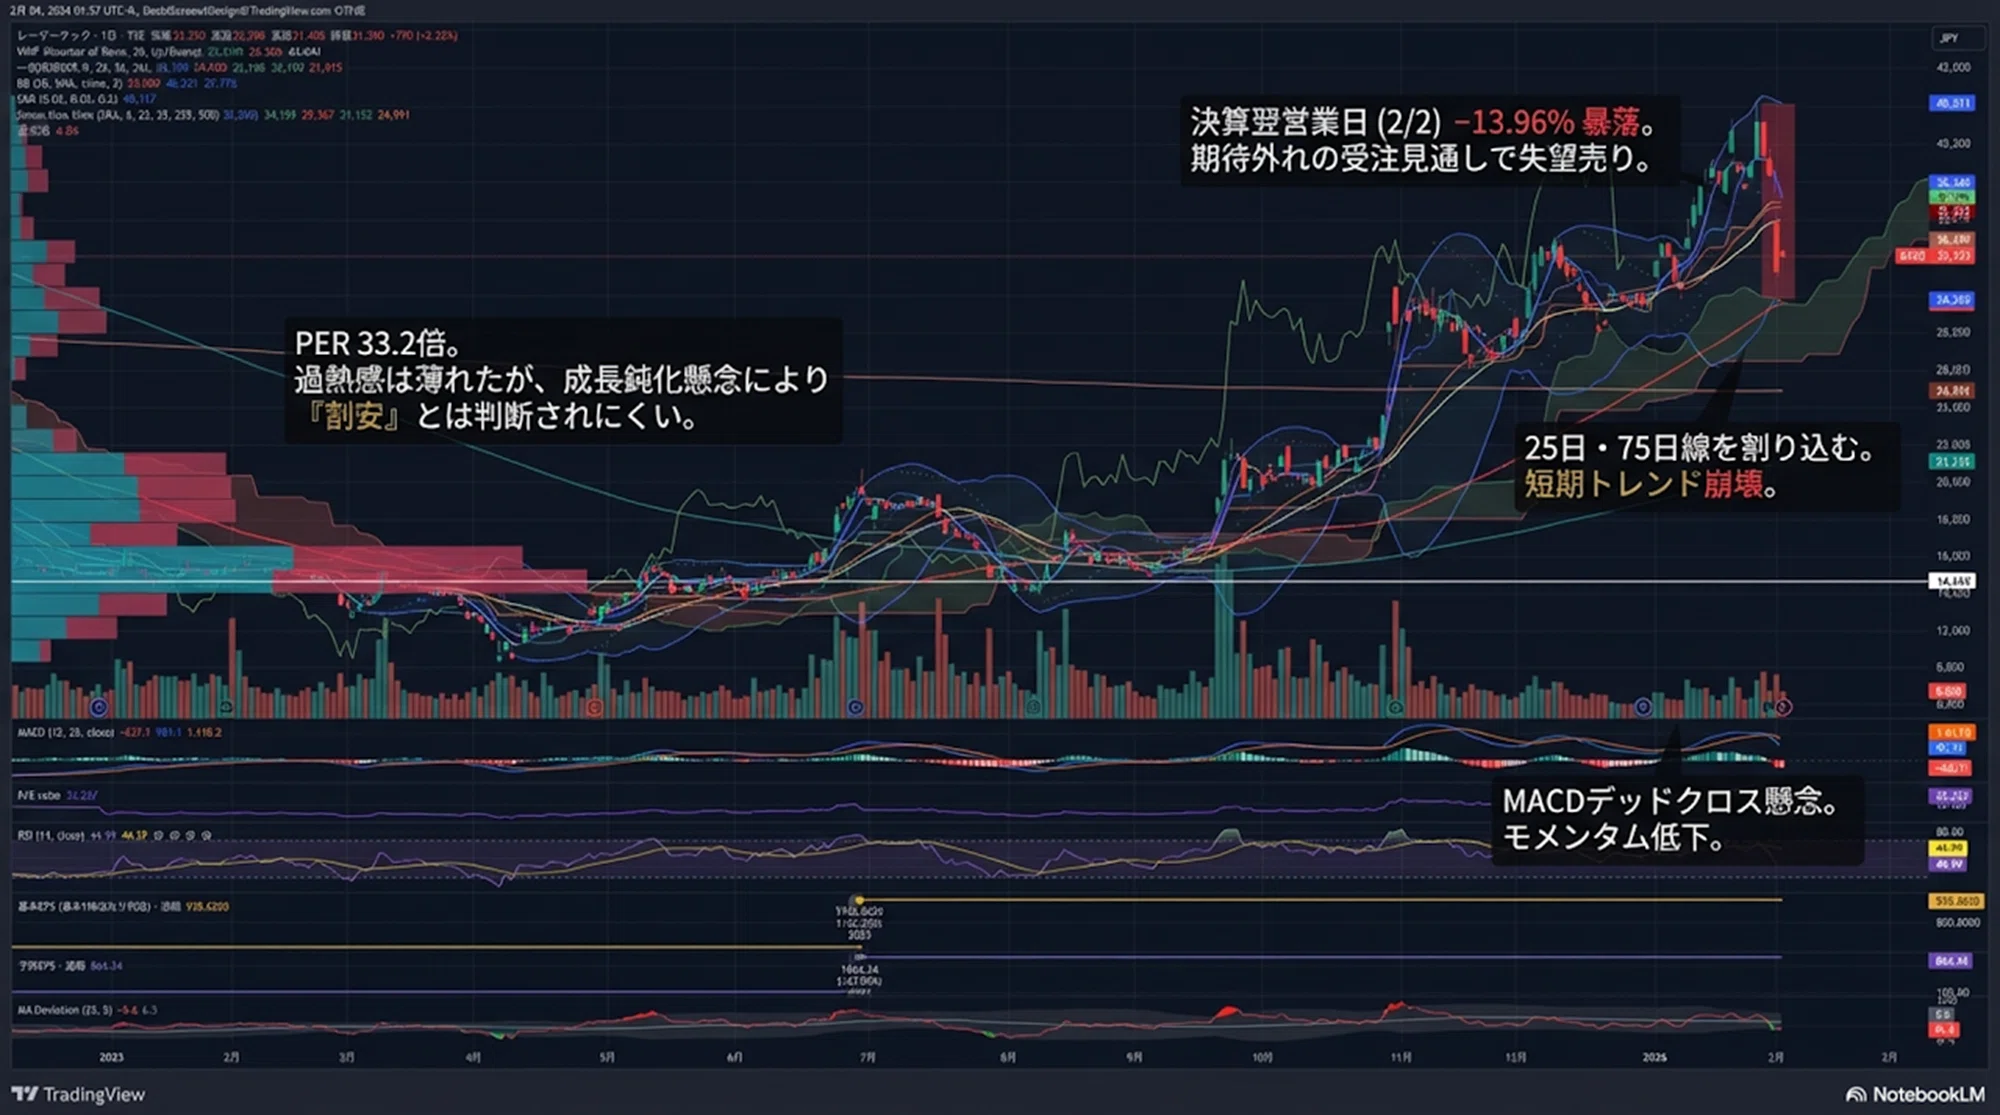The image size is (2000, 1115).
Task: Click the white 14,4 horizontal line price tag
Action: [x=1952, y=581]
